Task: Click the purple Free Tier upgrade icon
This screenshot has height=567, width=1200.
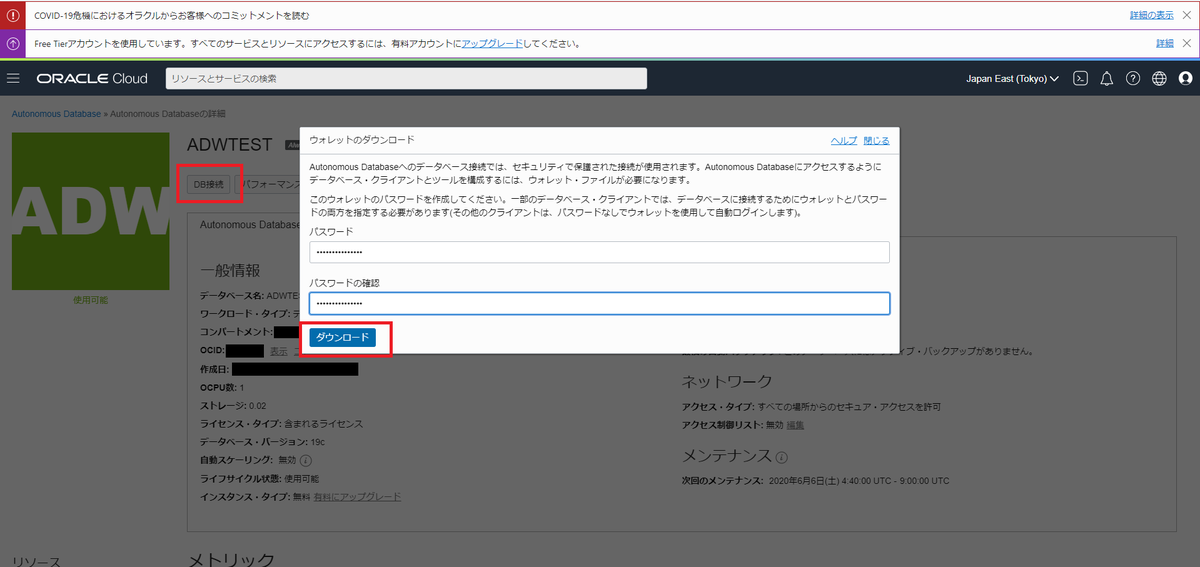Action: 13,44
